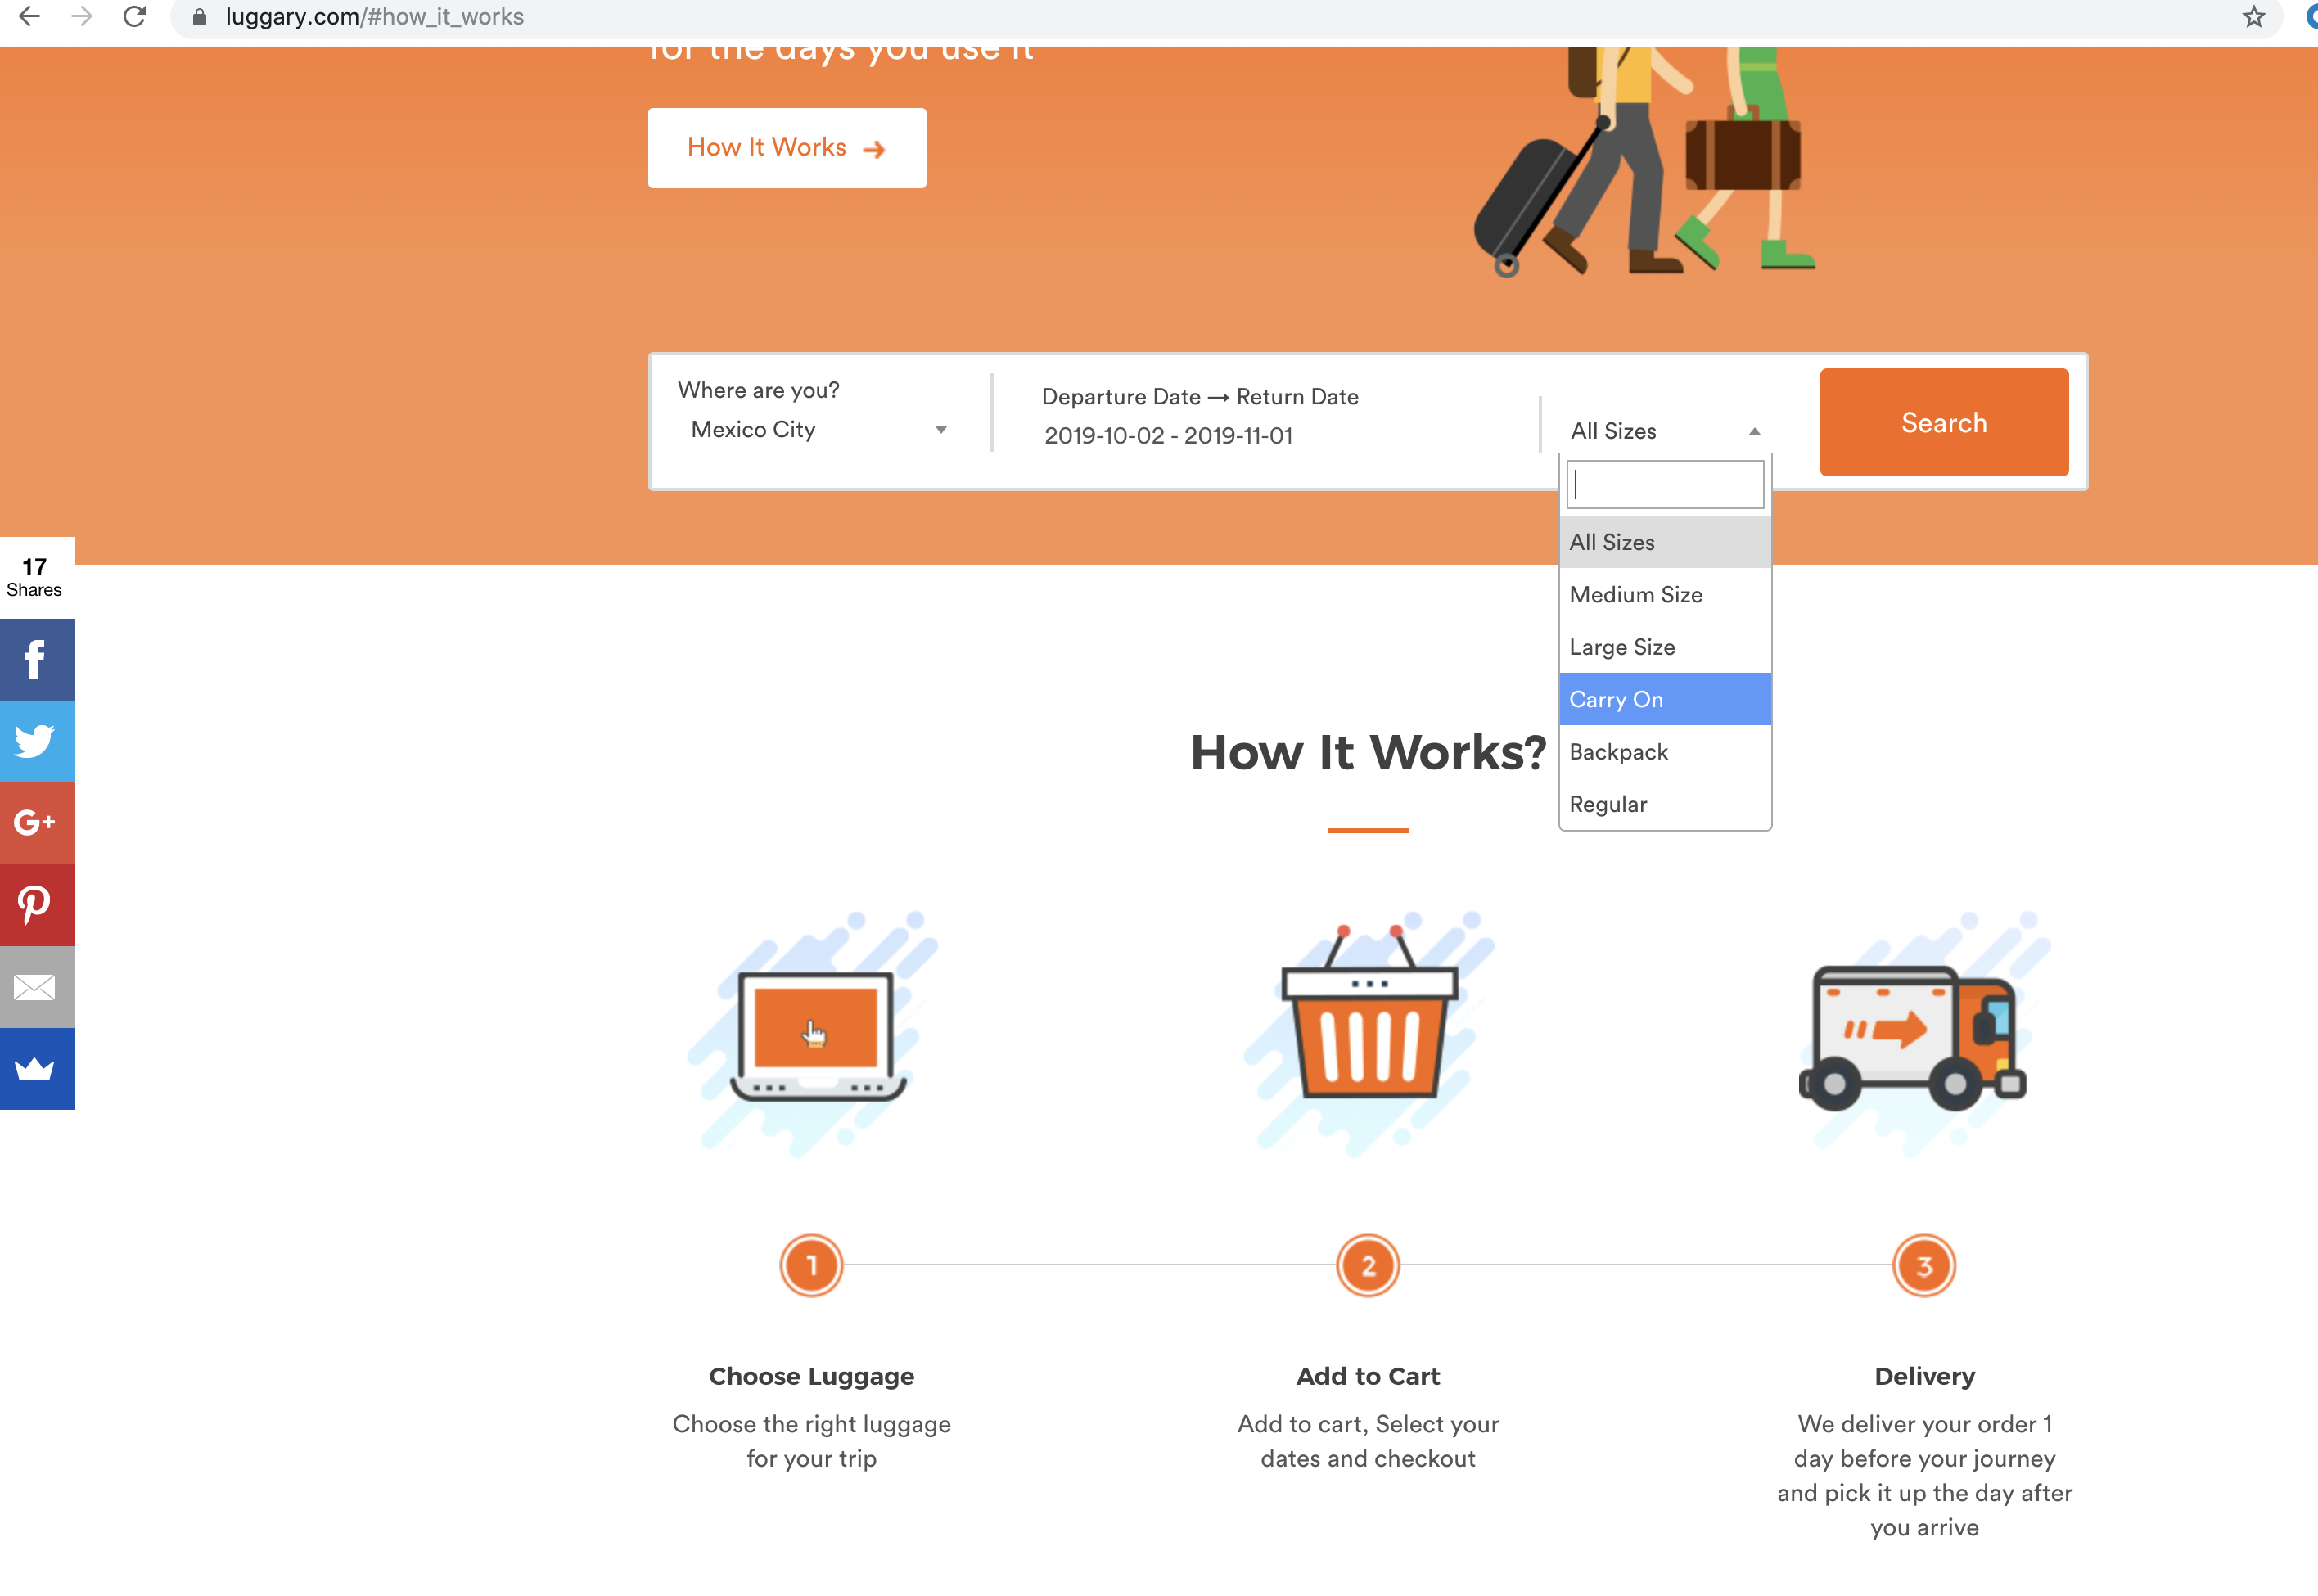2318x1596 pixels.
Task: Share via Google Plus icon
Action: tap(37, 823)
